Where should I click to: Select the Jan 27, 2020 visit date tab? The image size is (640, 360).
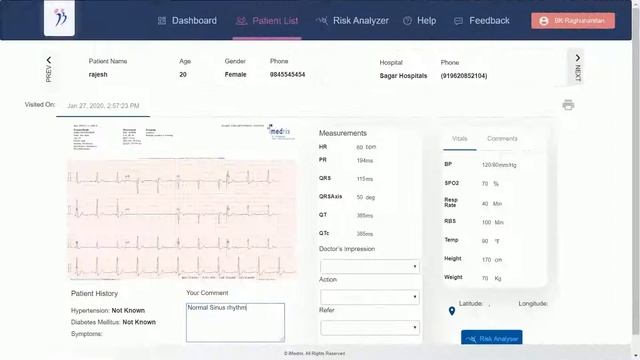click(x=103, y=106)
